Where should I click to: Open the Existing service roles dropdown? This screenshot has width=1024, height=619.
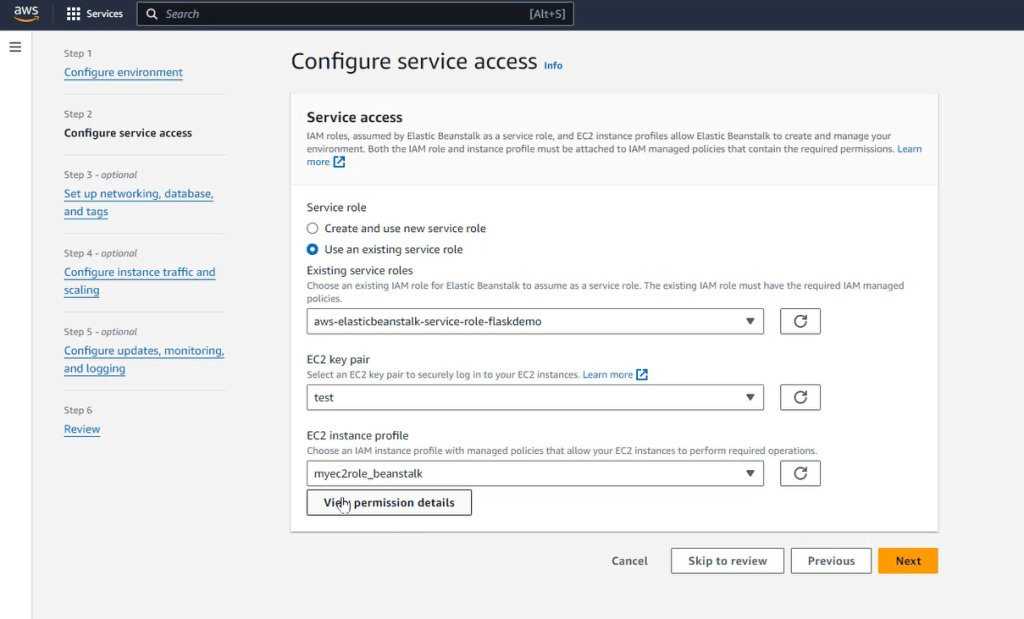click(x=535, y=321)
